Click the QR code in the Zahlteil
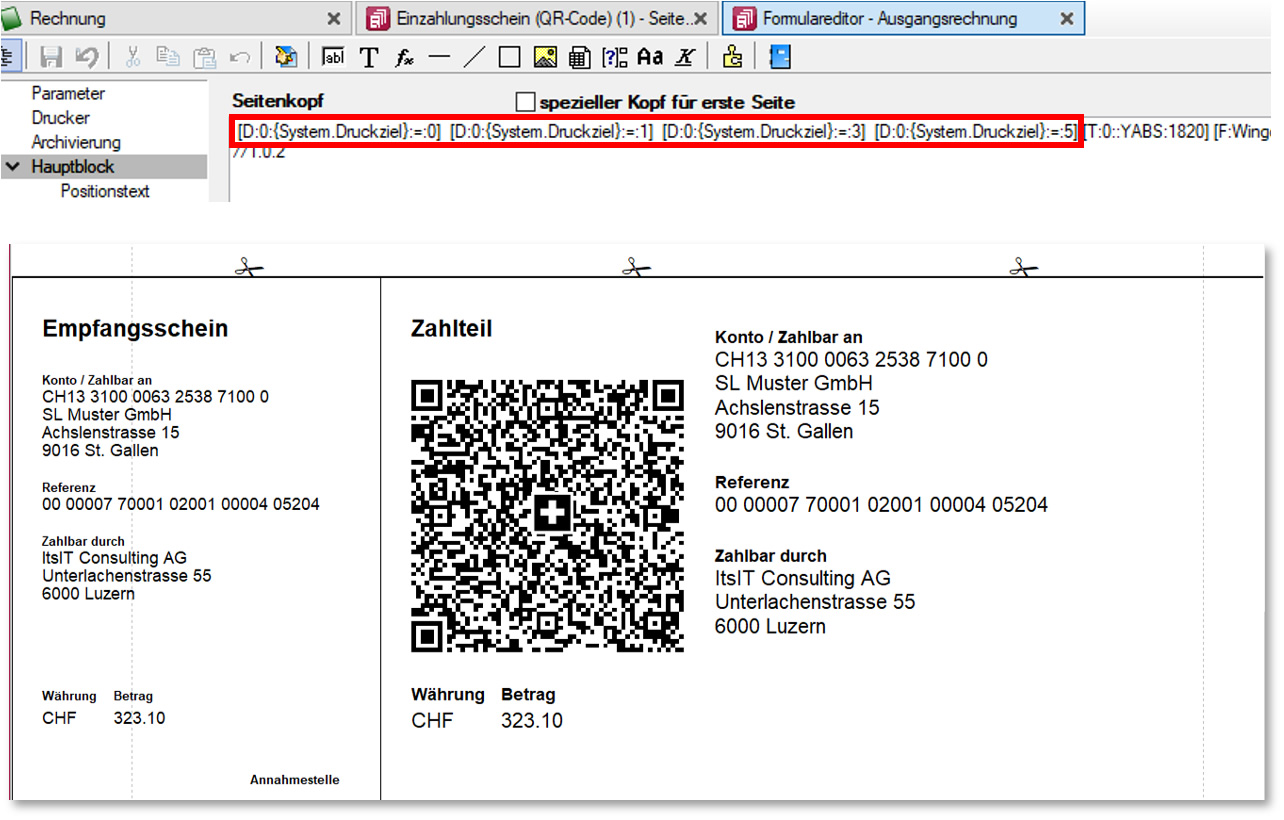This screenshot has width=1284, height=820. point(548,516)
